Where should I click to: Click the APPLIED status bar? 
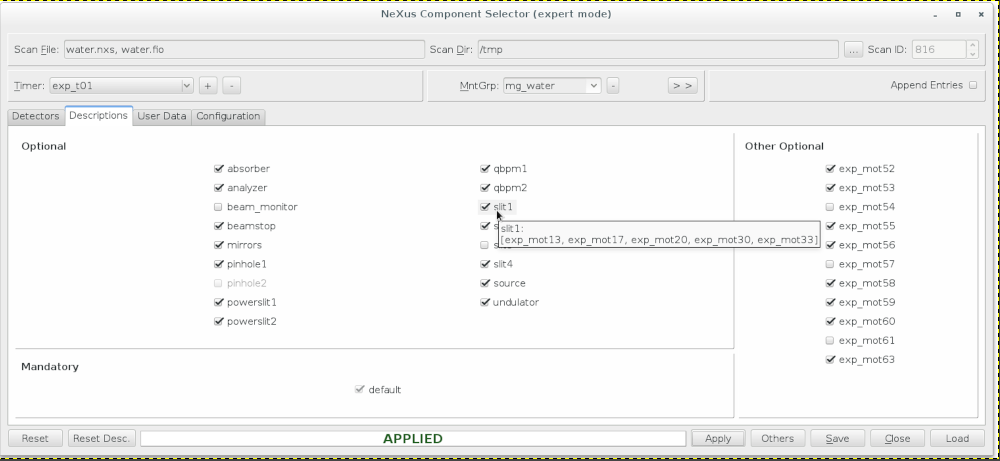(413, 439)
